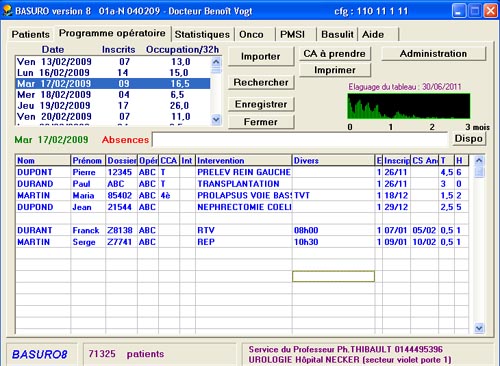Click the TRANSPLANTATION intervention cell
Screen dimensions: 500x366
click(244, 184)
